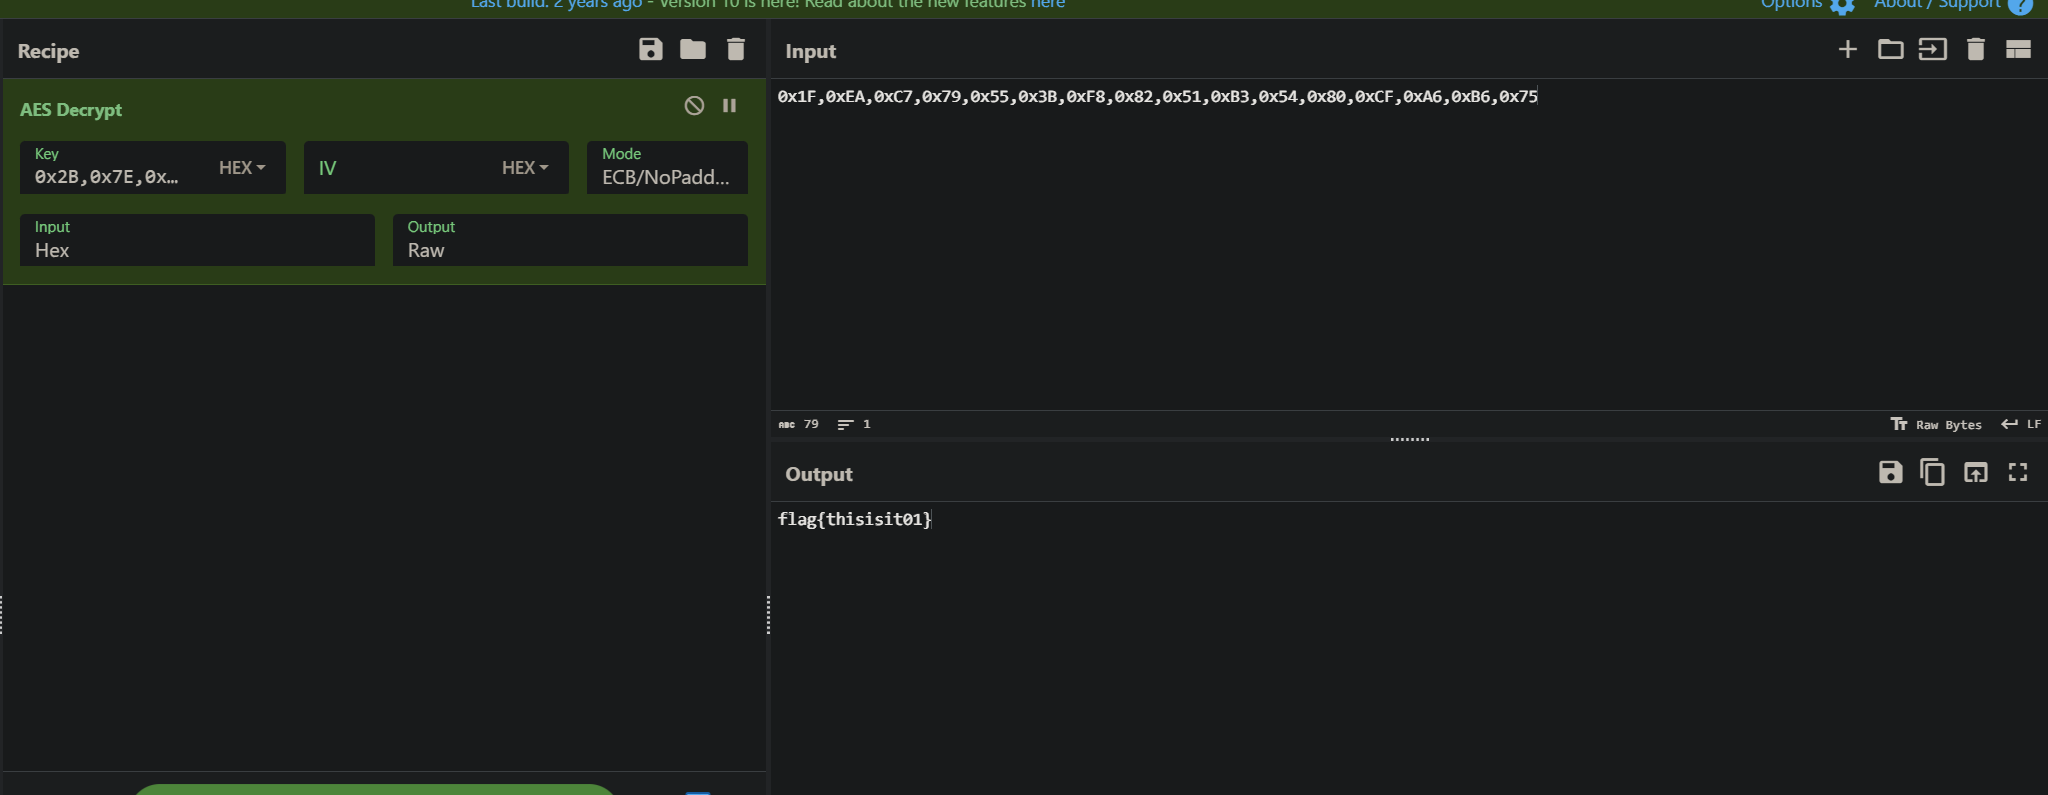The height and width of the screenshot is (795, 2048).
Task: Click the input character count 79
Action: point(799,425)
